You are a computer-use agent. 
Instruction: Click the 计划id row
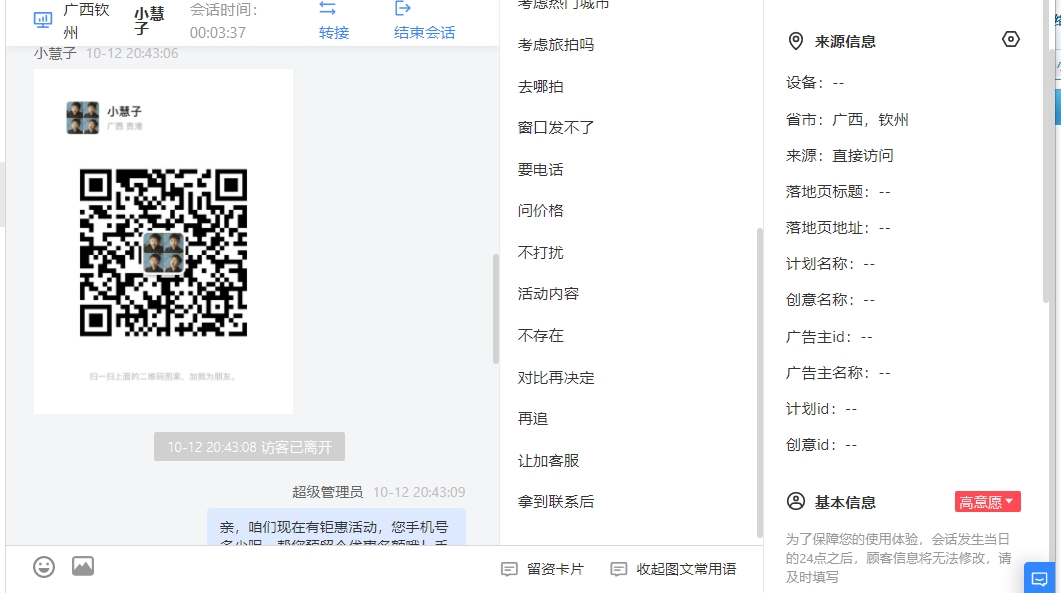pyautogui.click(x=821, y=409)
